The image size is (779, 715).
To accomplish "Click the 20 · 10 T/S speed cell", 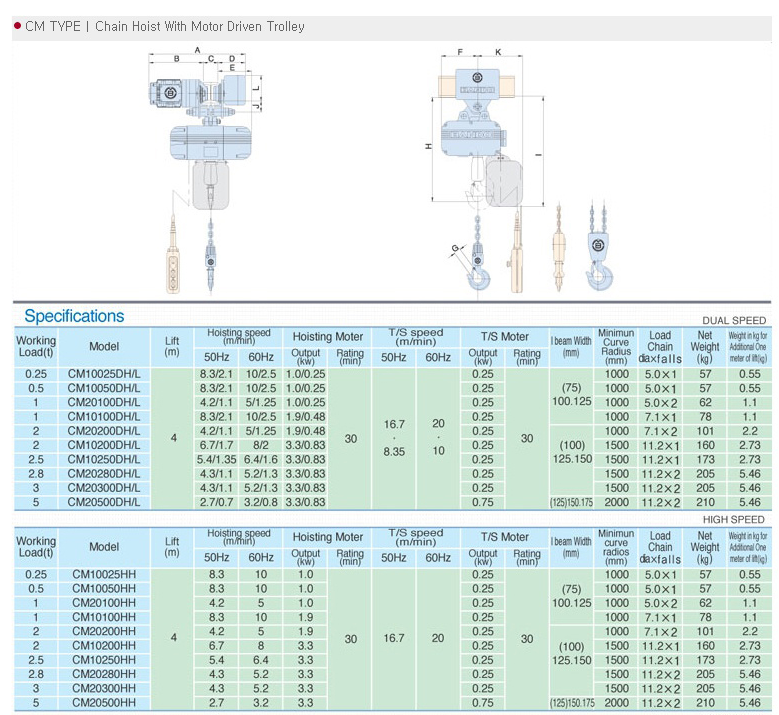I will [438, 438].
